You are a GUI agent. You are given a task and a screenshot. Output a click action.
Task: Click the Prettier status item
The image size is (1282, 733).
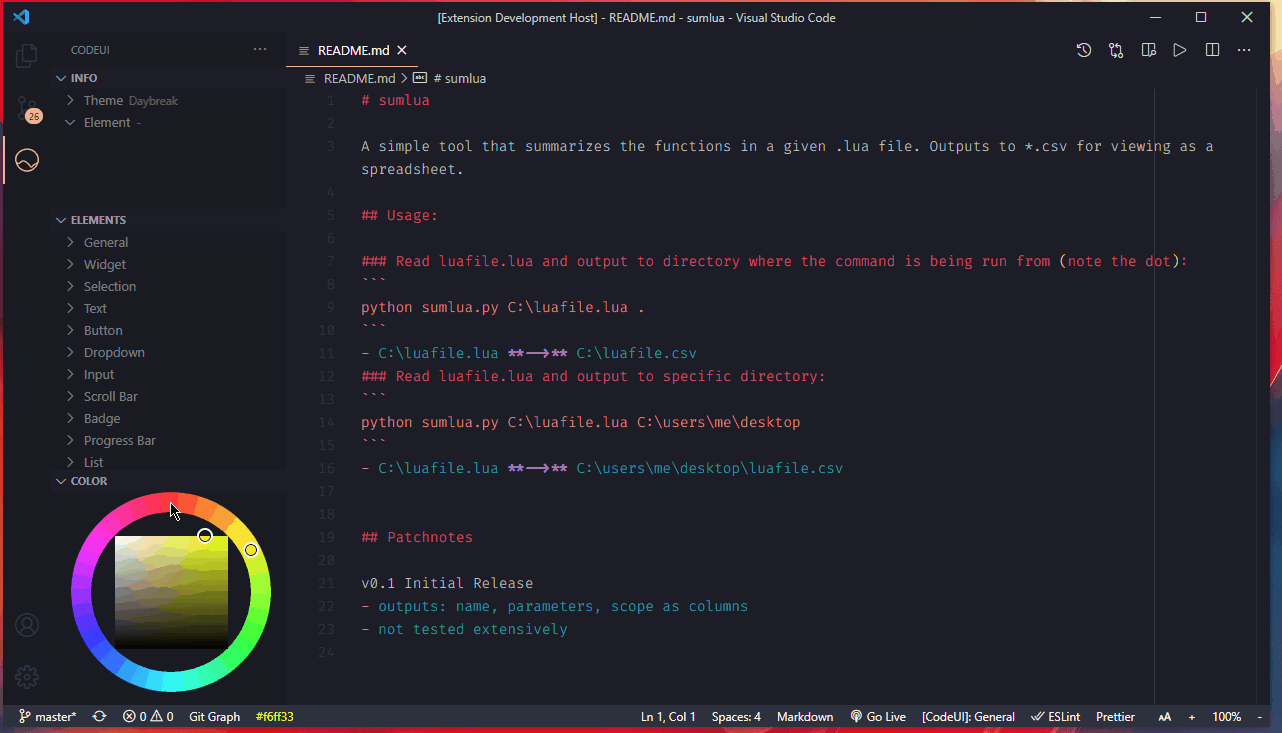tap(1115, 717)
